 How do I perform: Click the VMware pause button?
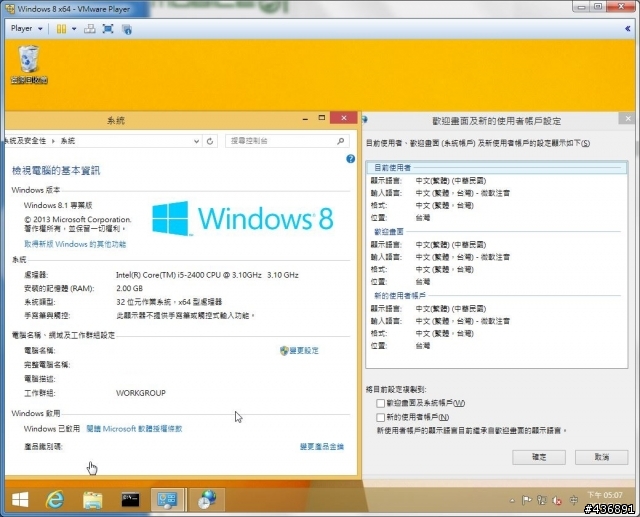(61, 29)
